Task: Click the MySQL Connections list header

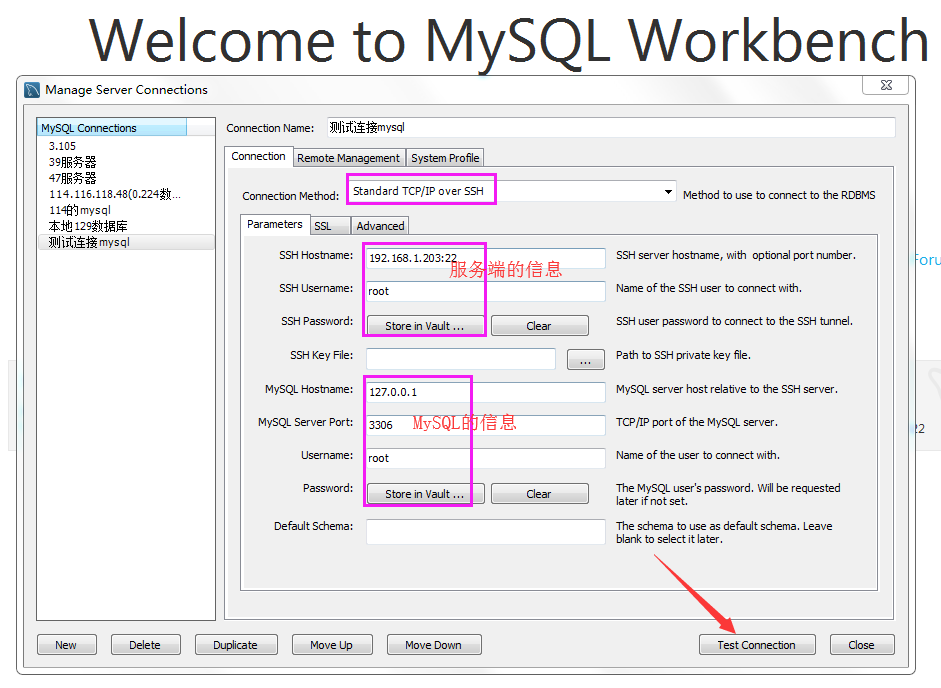Action: click(112, 128)
